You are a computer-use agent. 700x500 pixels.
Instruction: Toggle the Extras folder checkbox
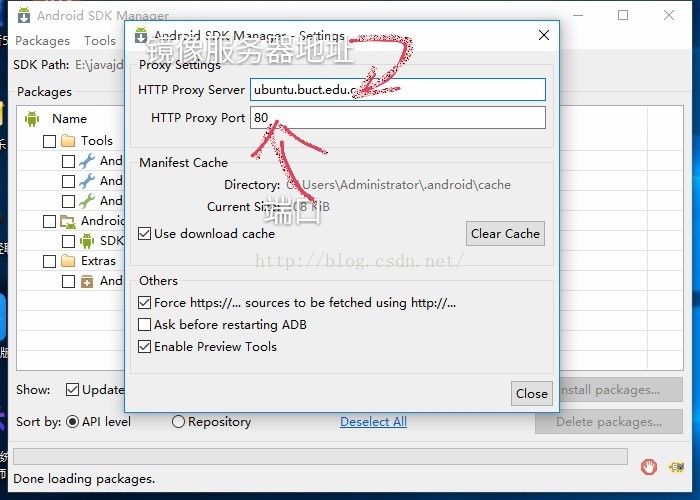tap(49, 261)
